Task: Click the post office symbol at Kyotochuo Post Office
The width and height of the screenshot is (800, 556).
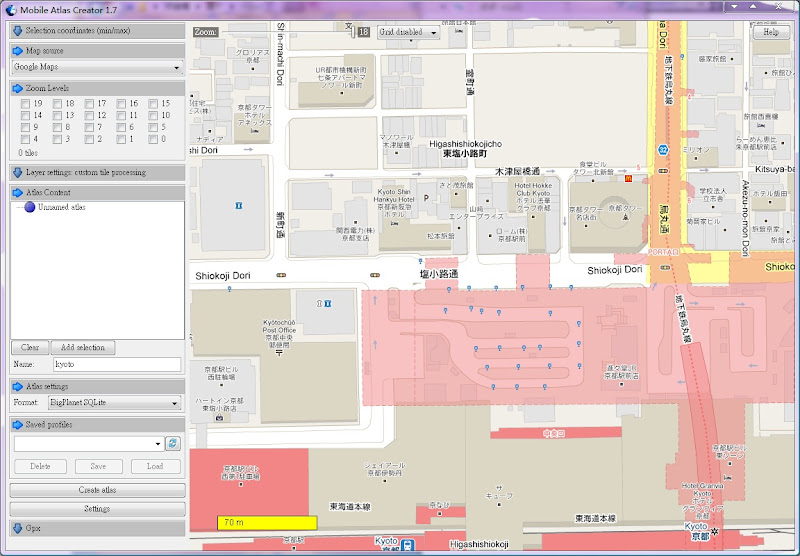Action: [x=279, y=352]
